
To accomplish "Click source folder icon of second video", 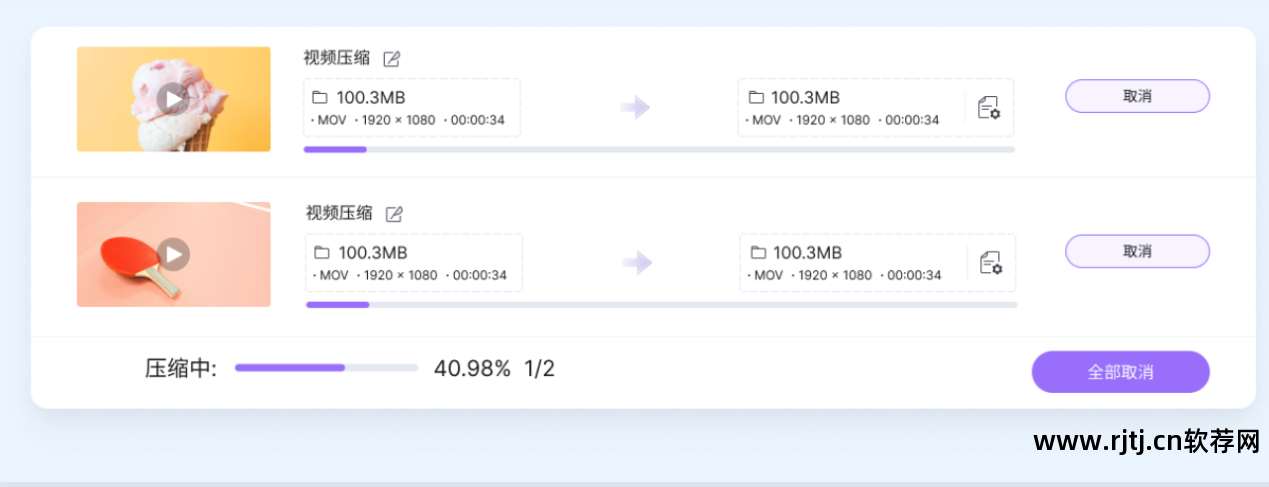I will (x=322, y=253).
